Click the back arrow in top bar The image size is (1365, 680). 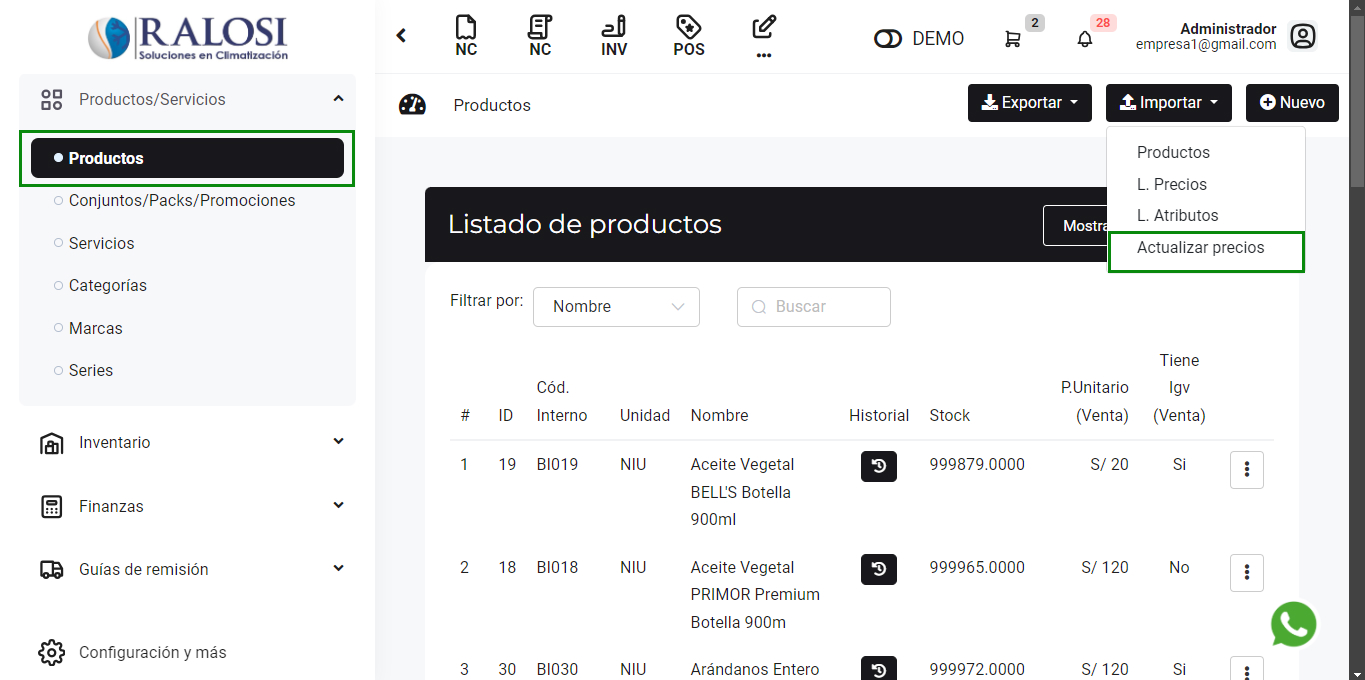pos(401,36)
